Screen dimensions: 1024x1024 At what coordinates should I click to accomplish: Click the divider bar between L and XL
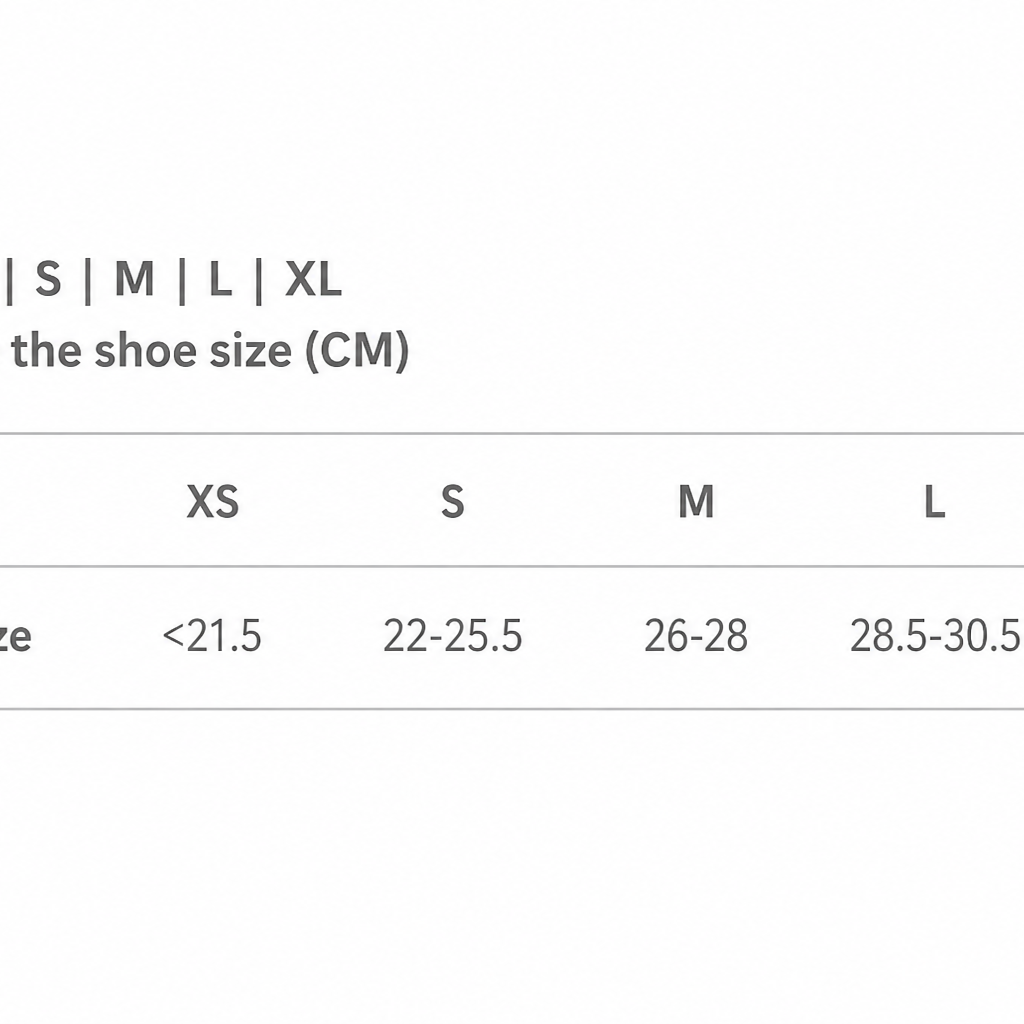259,281
